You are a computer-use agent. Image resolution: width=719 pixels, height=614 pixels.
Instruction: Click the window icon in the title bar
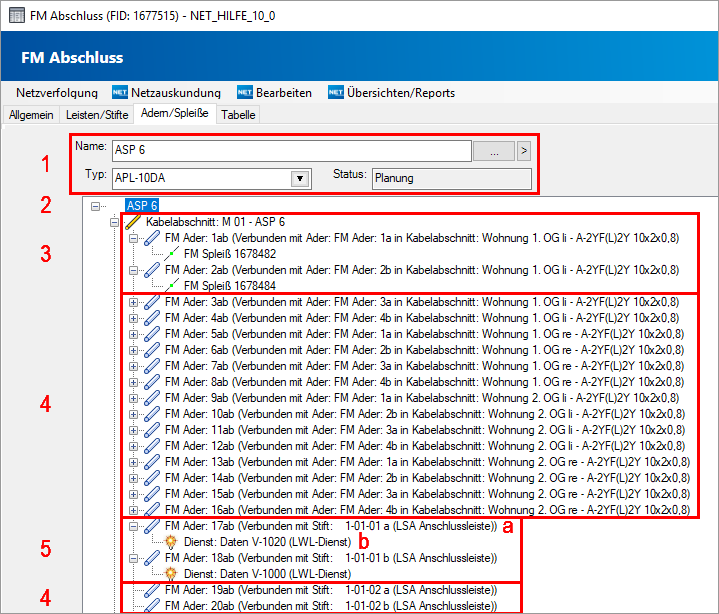[x=17, y=14]
